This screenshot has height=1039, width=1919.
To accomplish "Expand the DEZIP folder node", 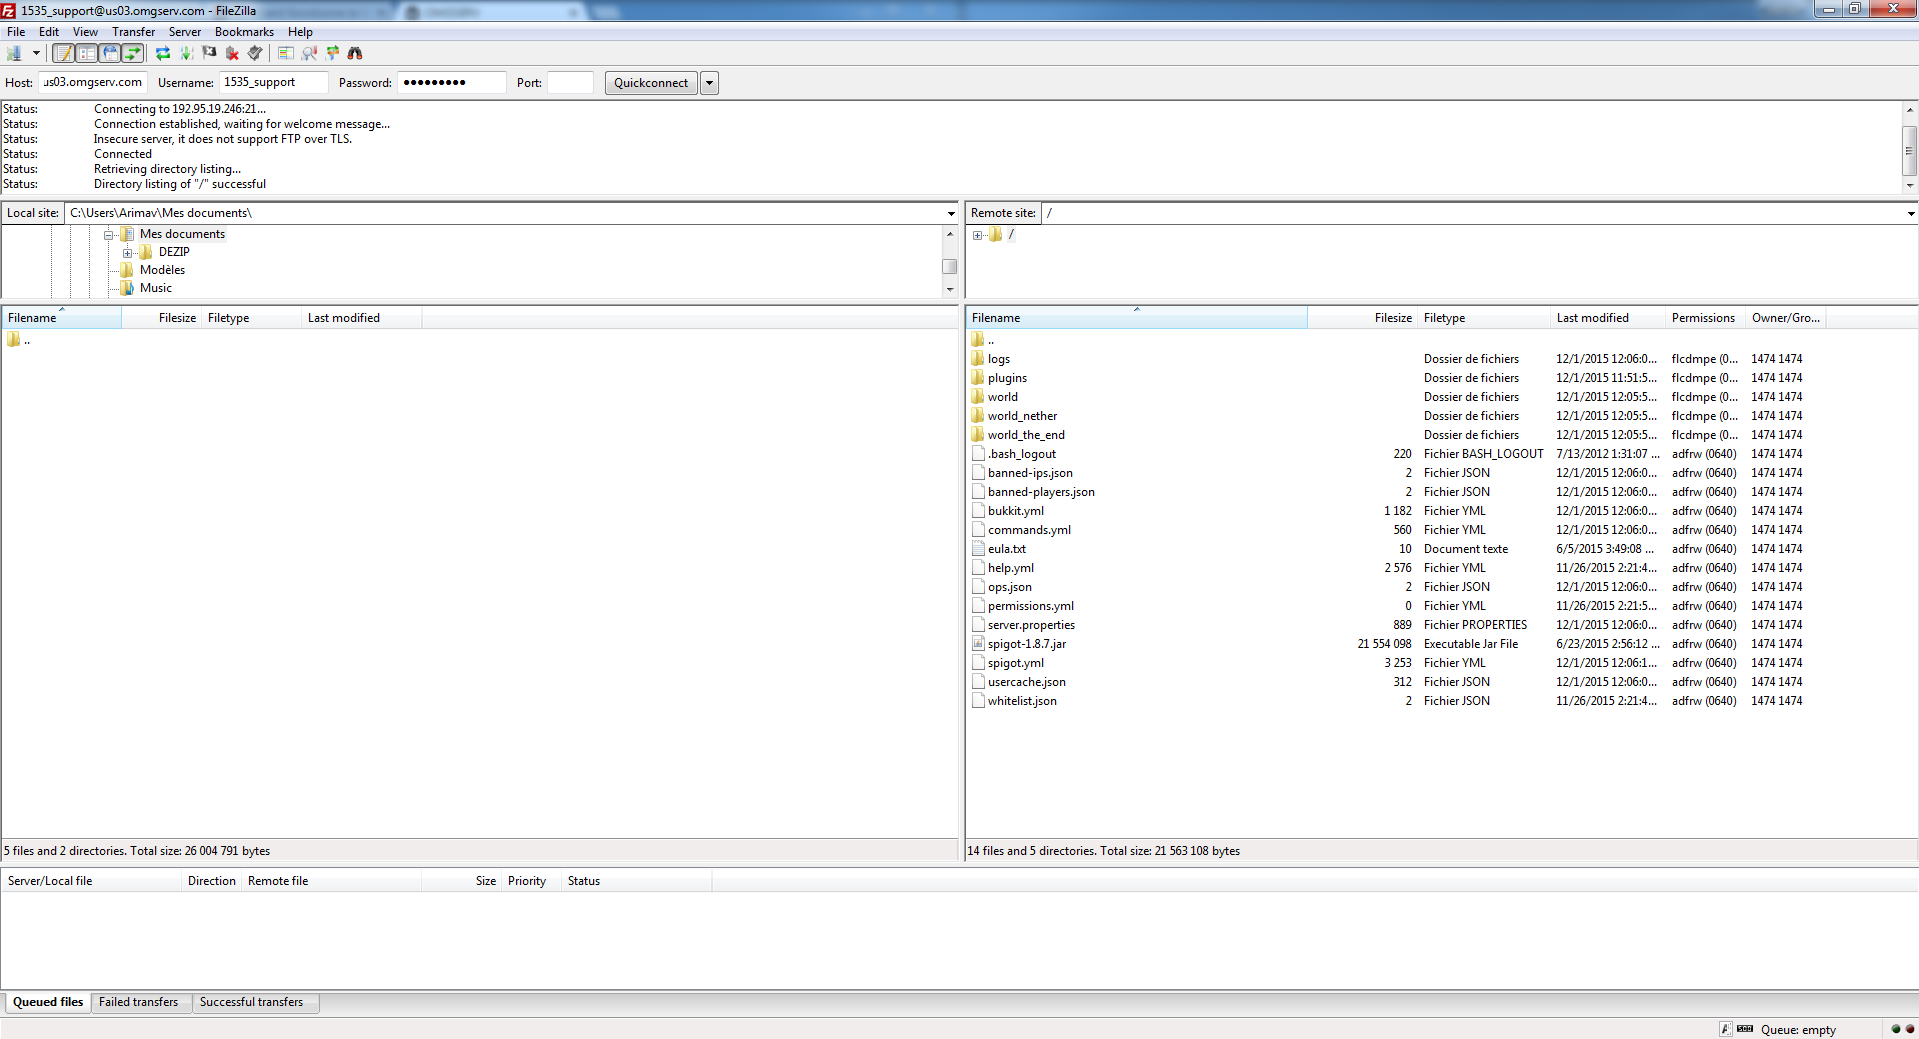I will click(x=128, y=252).
